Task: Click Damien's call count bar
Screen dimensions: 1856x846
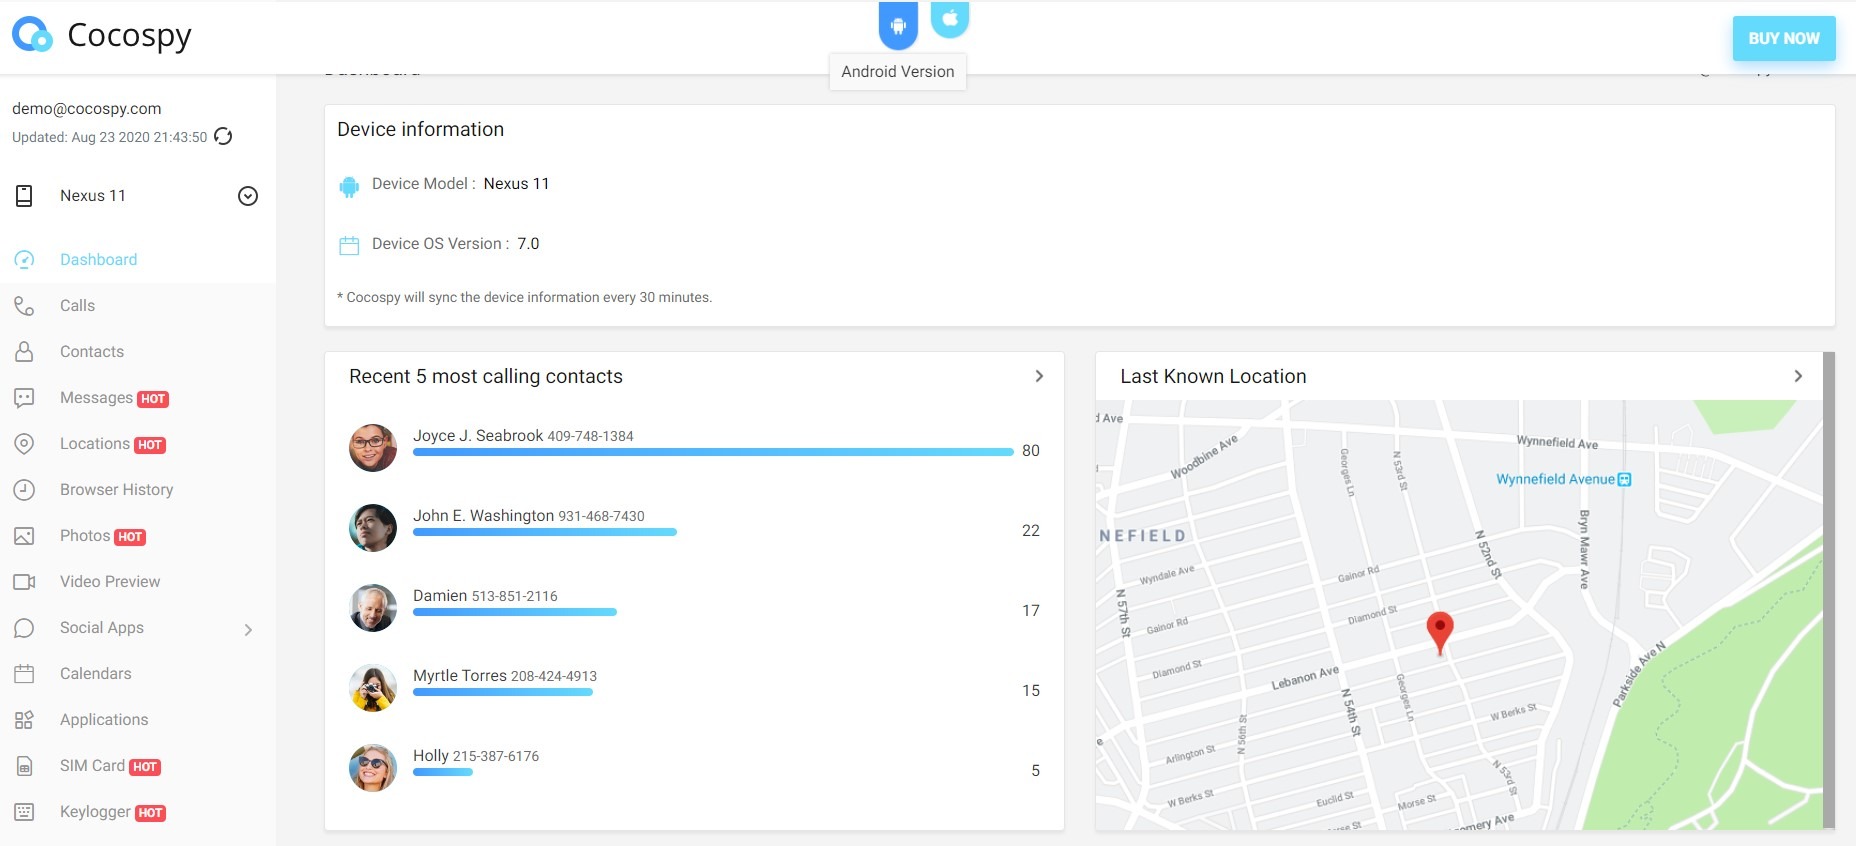Action: point(515,612)
